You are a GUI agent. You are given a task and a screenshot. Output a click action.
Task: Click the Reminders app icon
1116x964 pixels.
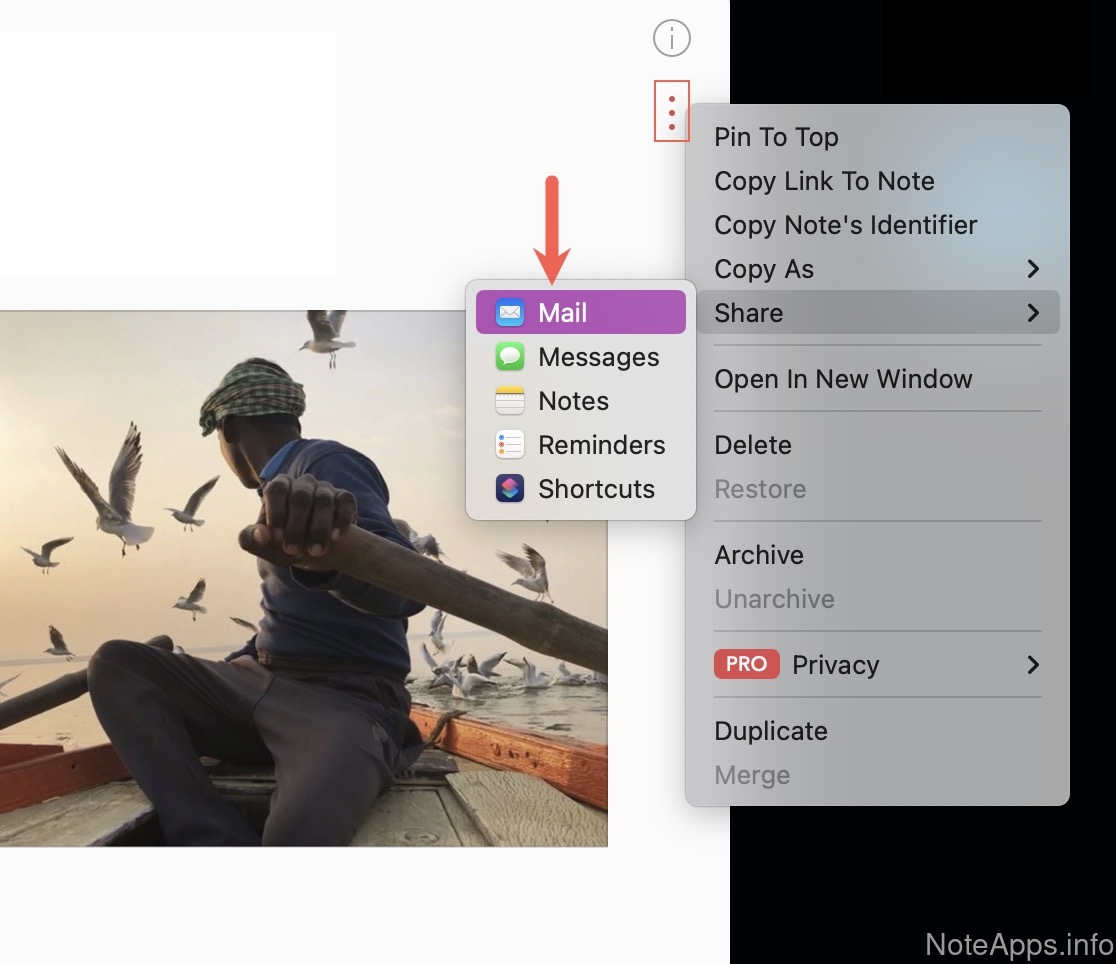pos(510,445)
